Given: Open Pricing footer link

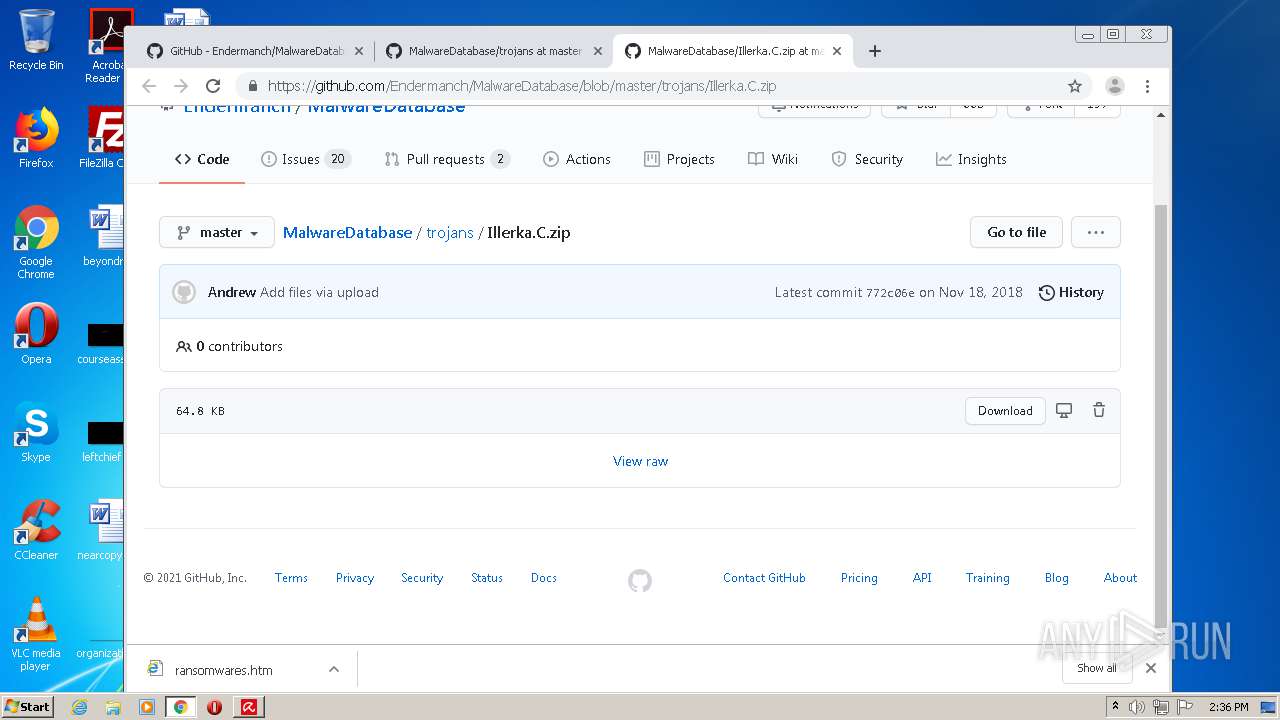Looking at the screenshot, I should point(859,578).
